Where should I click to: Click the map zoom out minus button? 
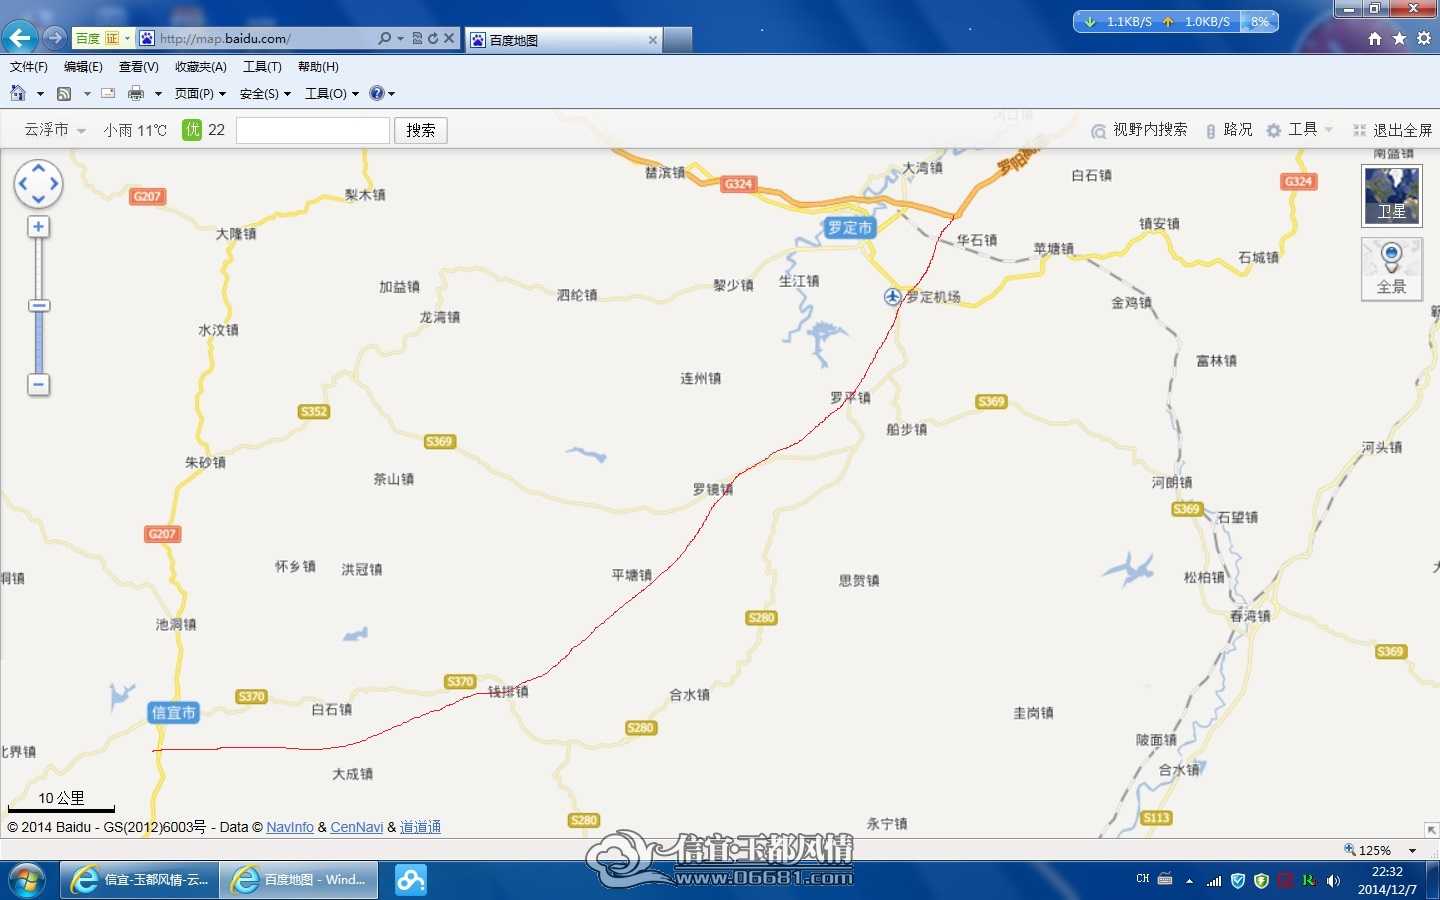pyautogui.click(x=38, y=384)
